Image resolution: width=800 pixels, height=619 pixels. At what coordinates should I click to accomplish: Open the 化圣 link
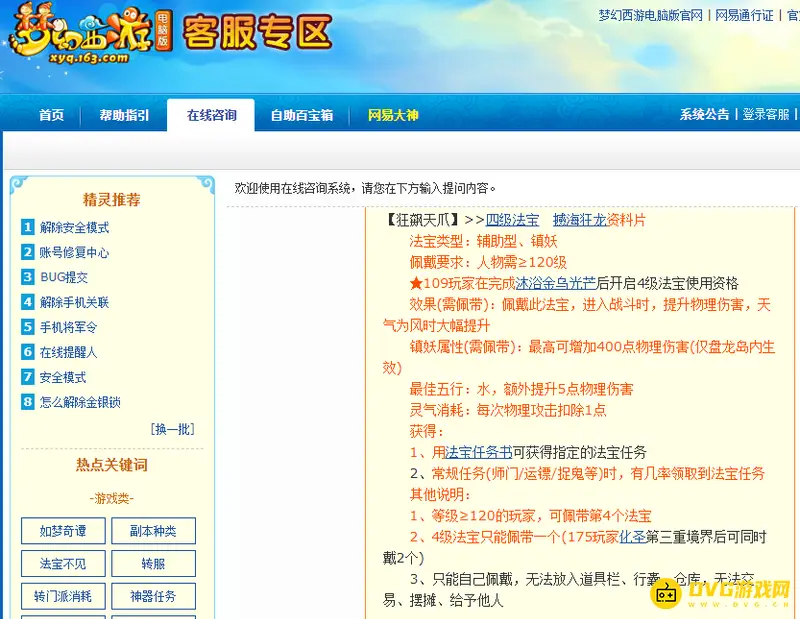click(632, 537)
